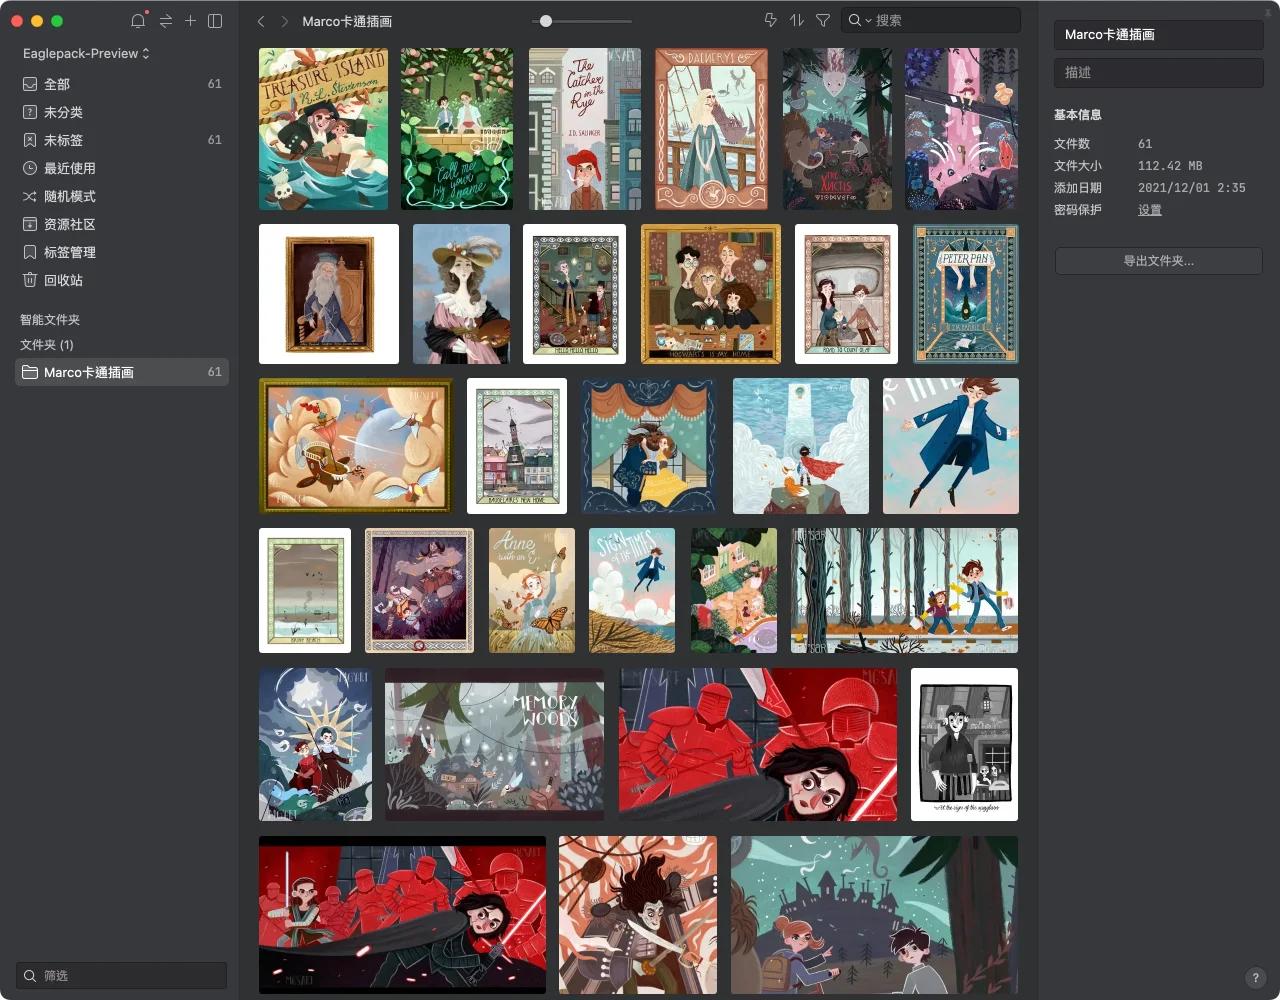1280x1000 pixels.
Task: Select the black and white portrait thumbnail
Action: [965, 745]
